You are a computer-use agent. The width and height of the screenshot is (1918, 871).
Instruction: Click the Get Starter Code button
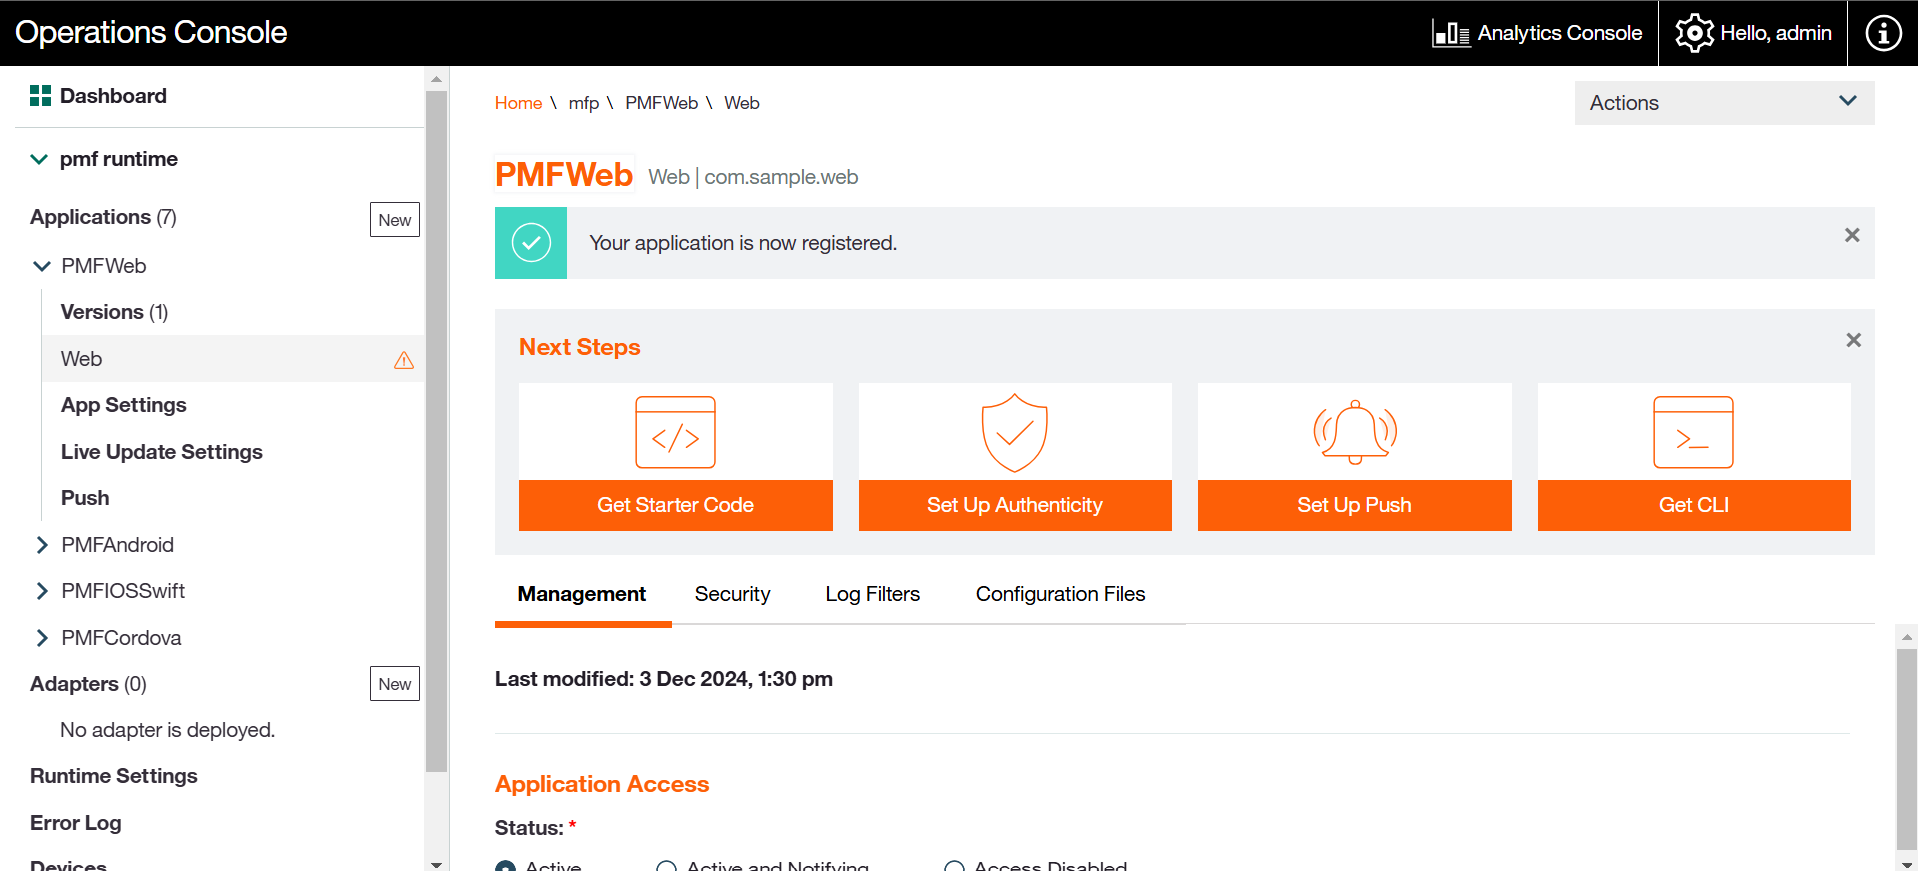675,505
